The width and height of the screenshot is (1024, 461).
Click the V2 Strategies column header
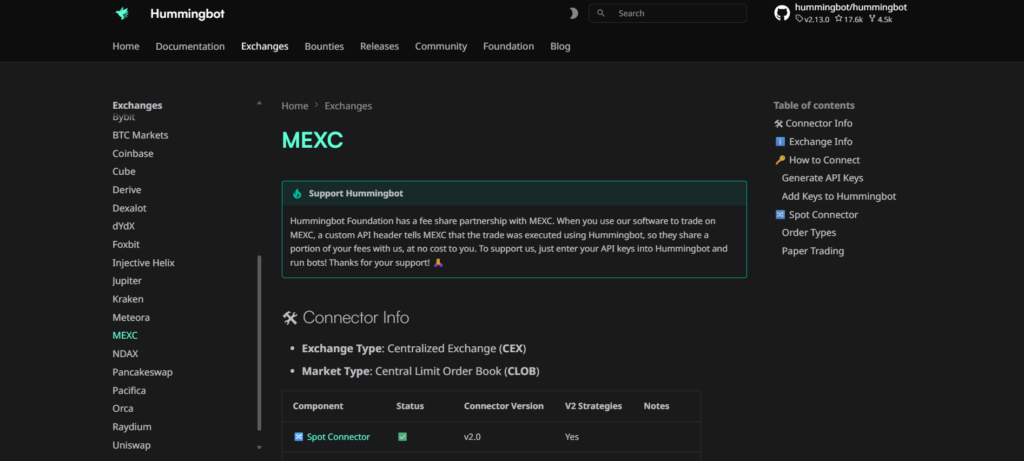click(x=593, y=405)
